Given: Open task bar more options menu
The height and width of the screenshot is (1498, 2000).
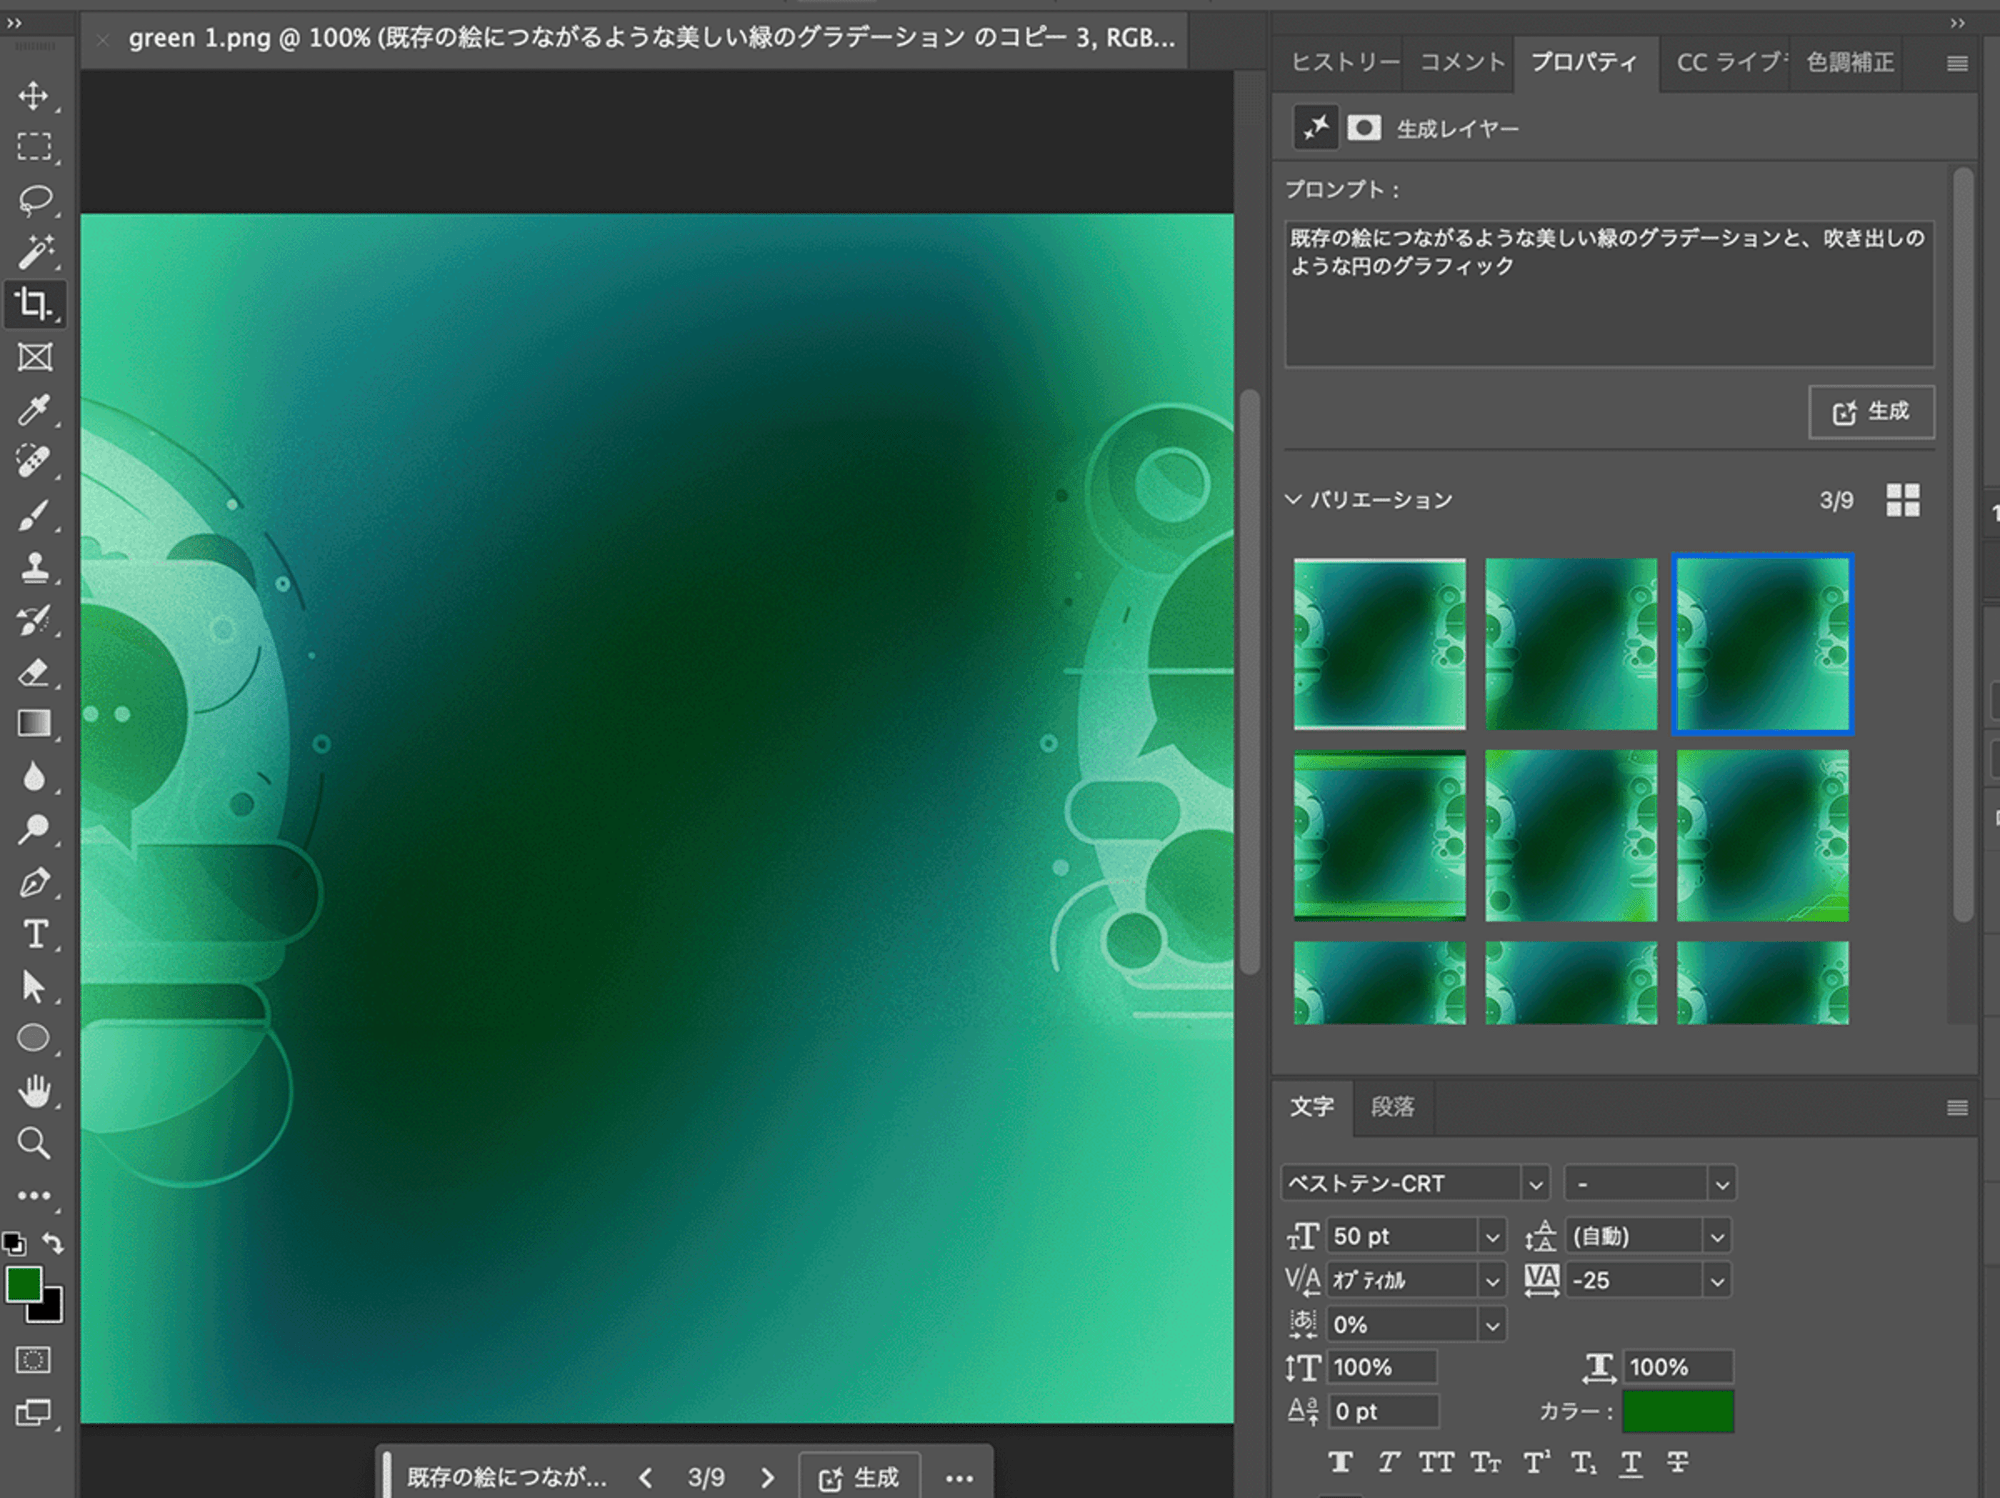Looking at the screenshot, I should [959, 1477].
